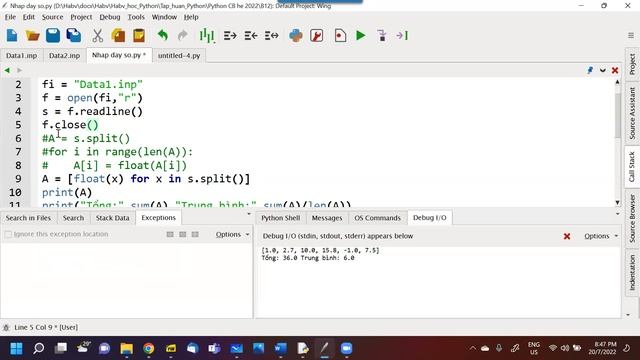Screen dimensions: 640x360
Task: Click the greyed Redo arrow icon
Action: [x=182, y=36]
